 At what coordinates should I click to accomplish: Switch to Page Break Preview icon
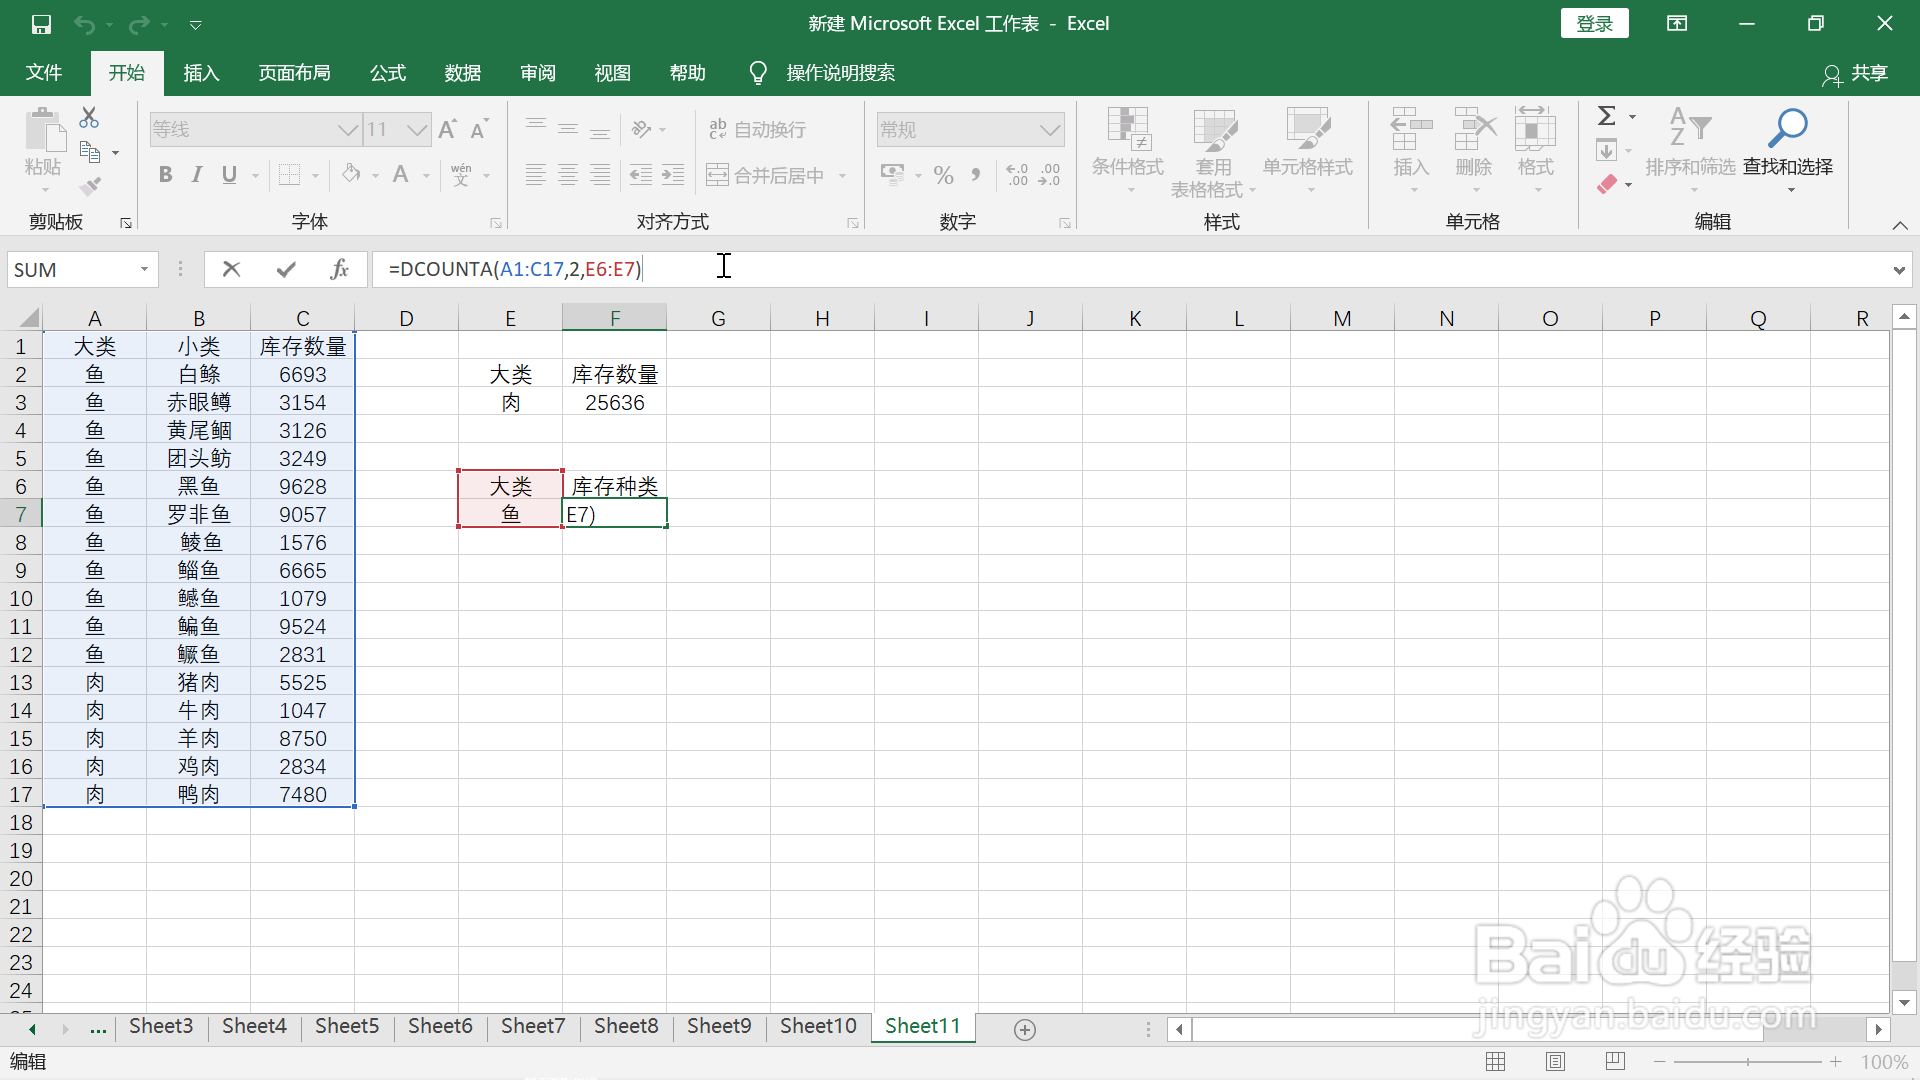coord(1615,1062)
